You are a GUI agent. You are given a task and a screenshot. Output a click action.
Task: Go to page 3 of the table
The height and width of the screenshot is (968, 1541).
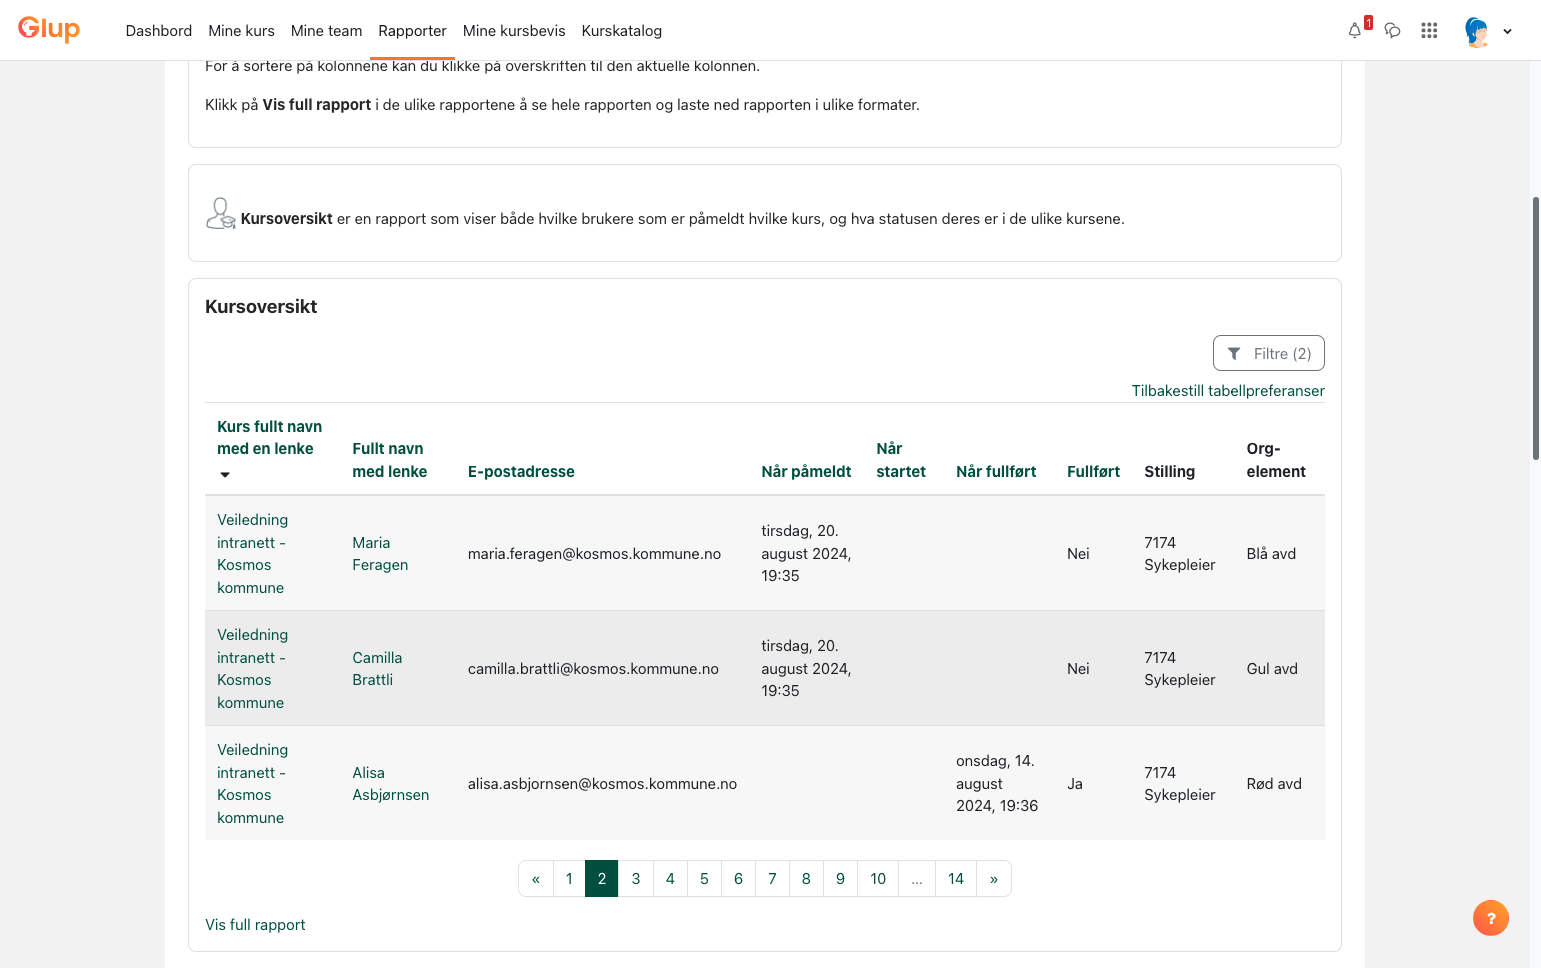tap(636, 879)
